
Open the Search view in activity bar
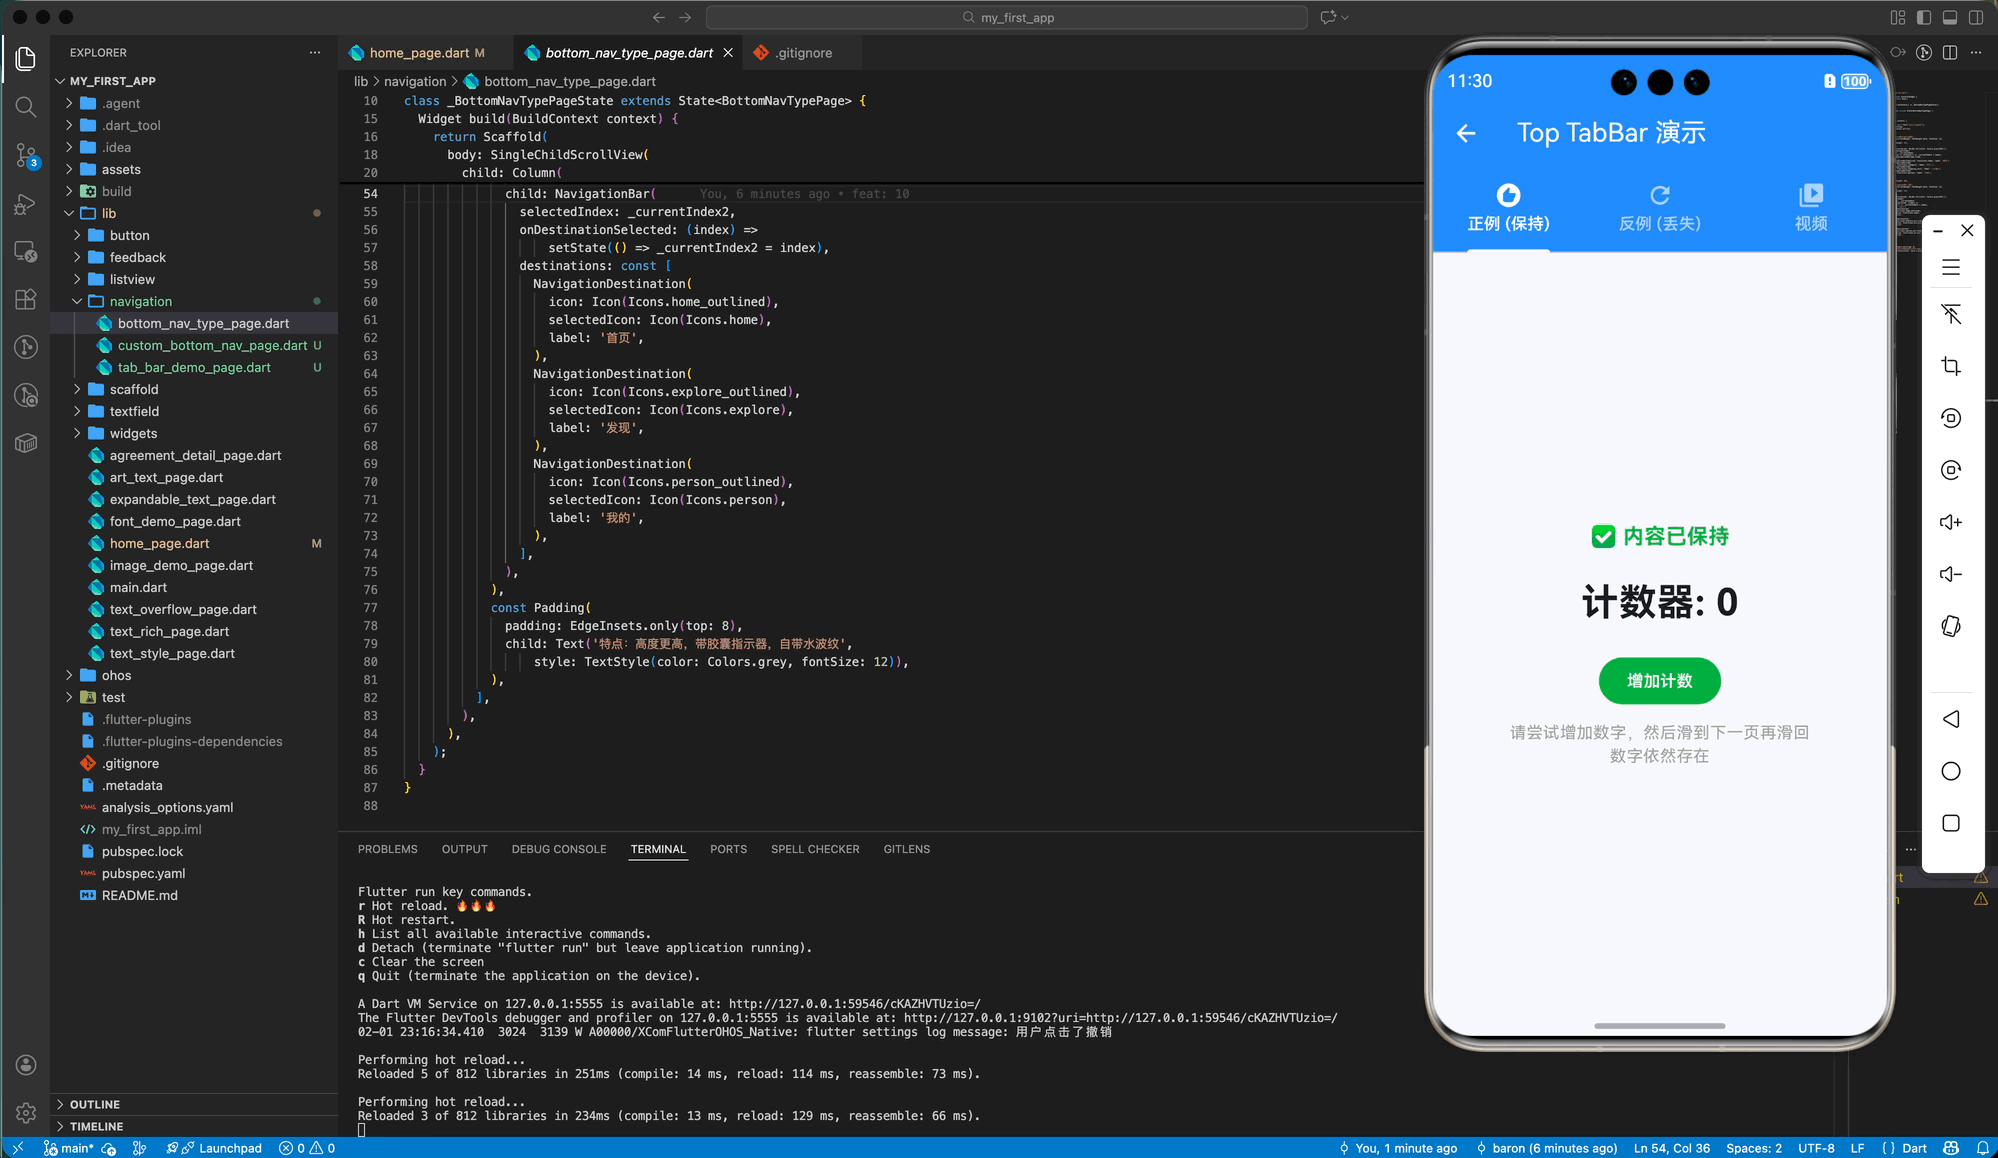pyautogui.click(x=26, y=107)
